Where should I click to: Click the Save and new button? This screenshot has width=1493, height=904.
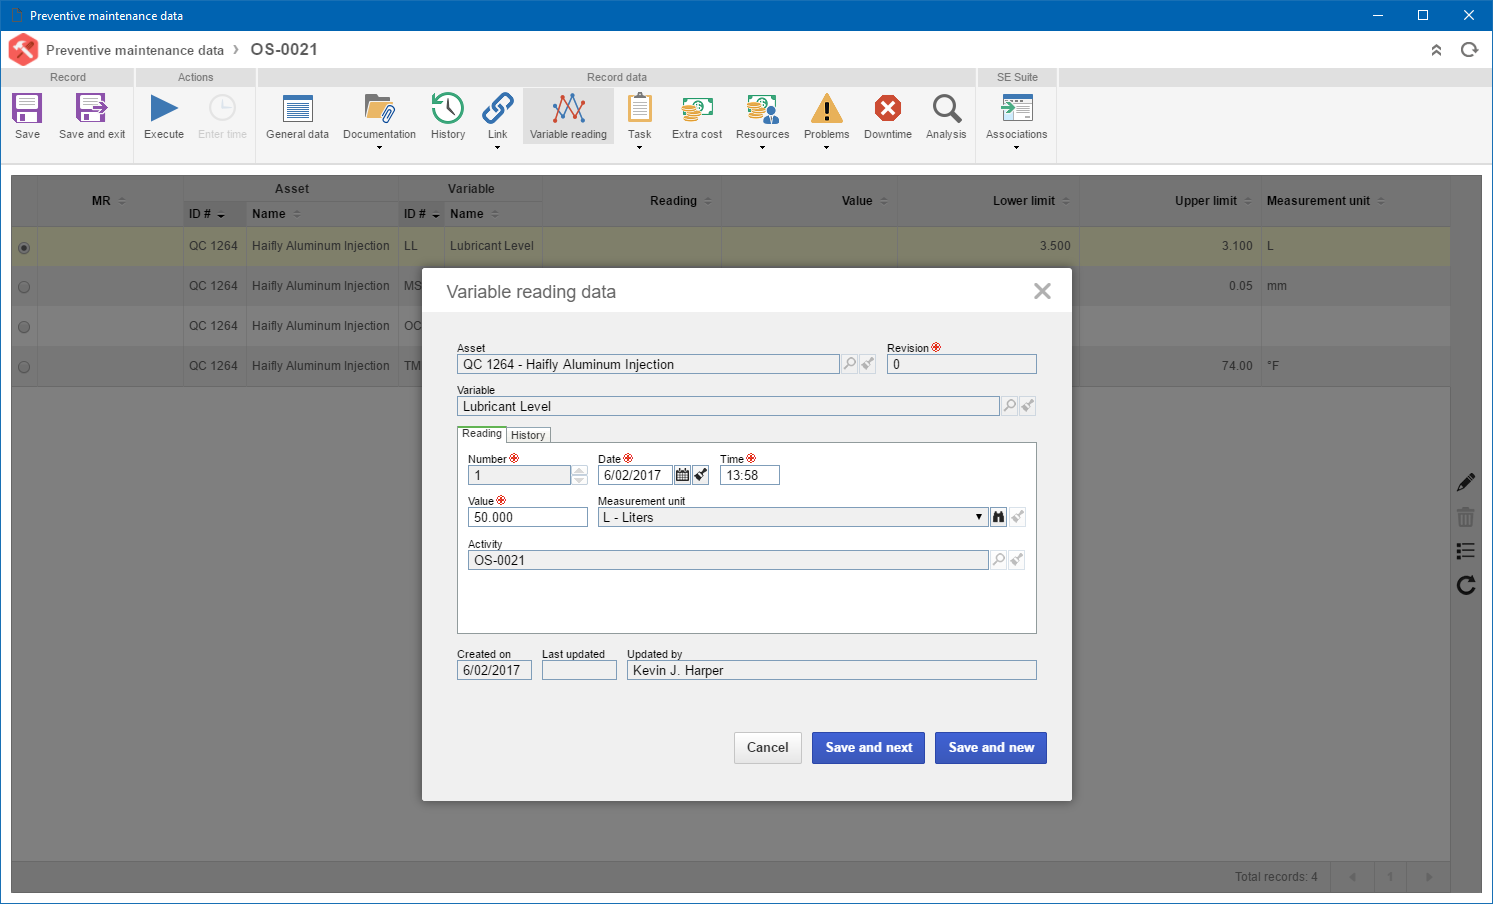991,748
